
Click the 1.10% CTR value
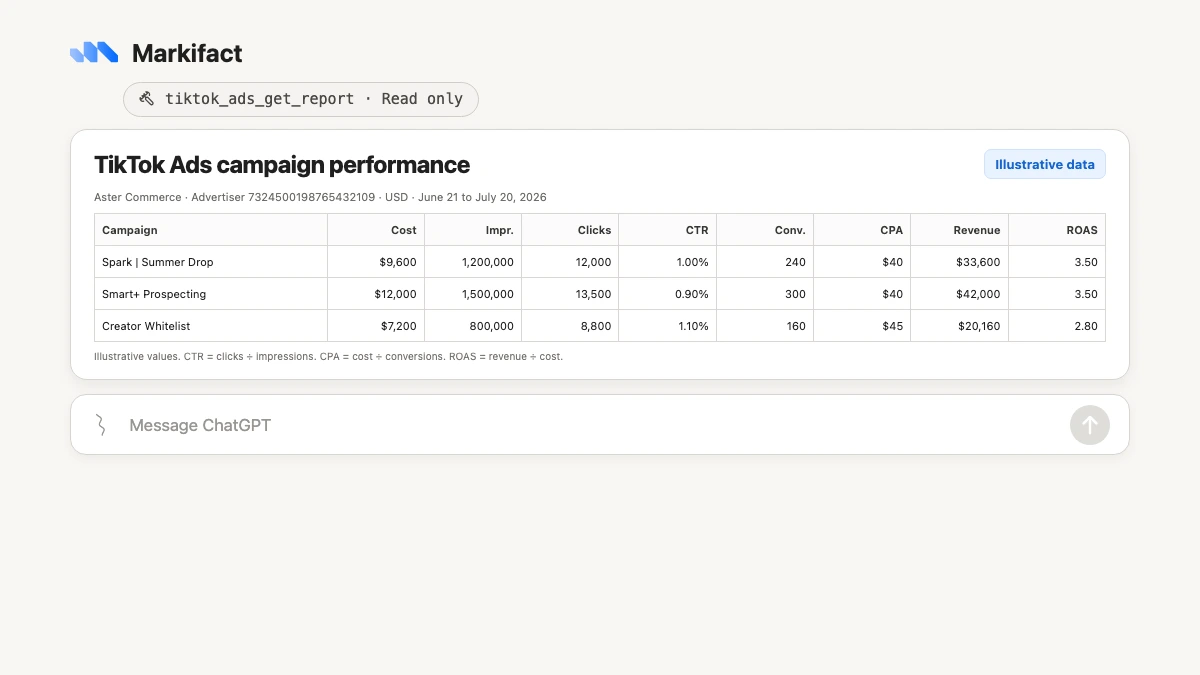(692, 326)
